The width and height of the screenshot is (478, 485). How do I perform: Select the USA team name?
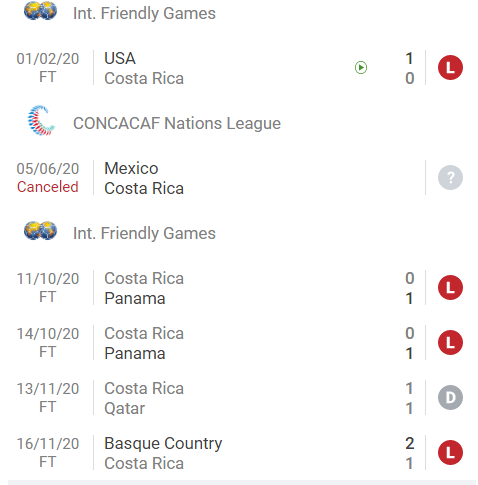tap(120, 58)
